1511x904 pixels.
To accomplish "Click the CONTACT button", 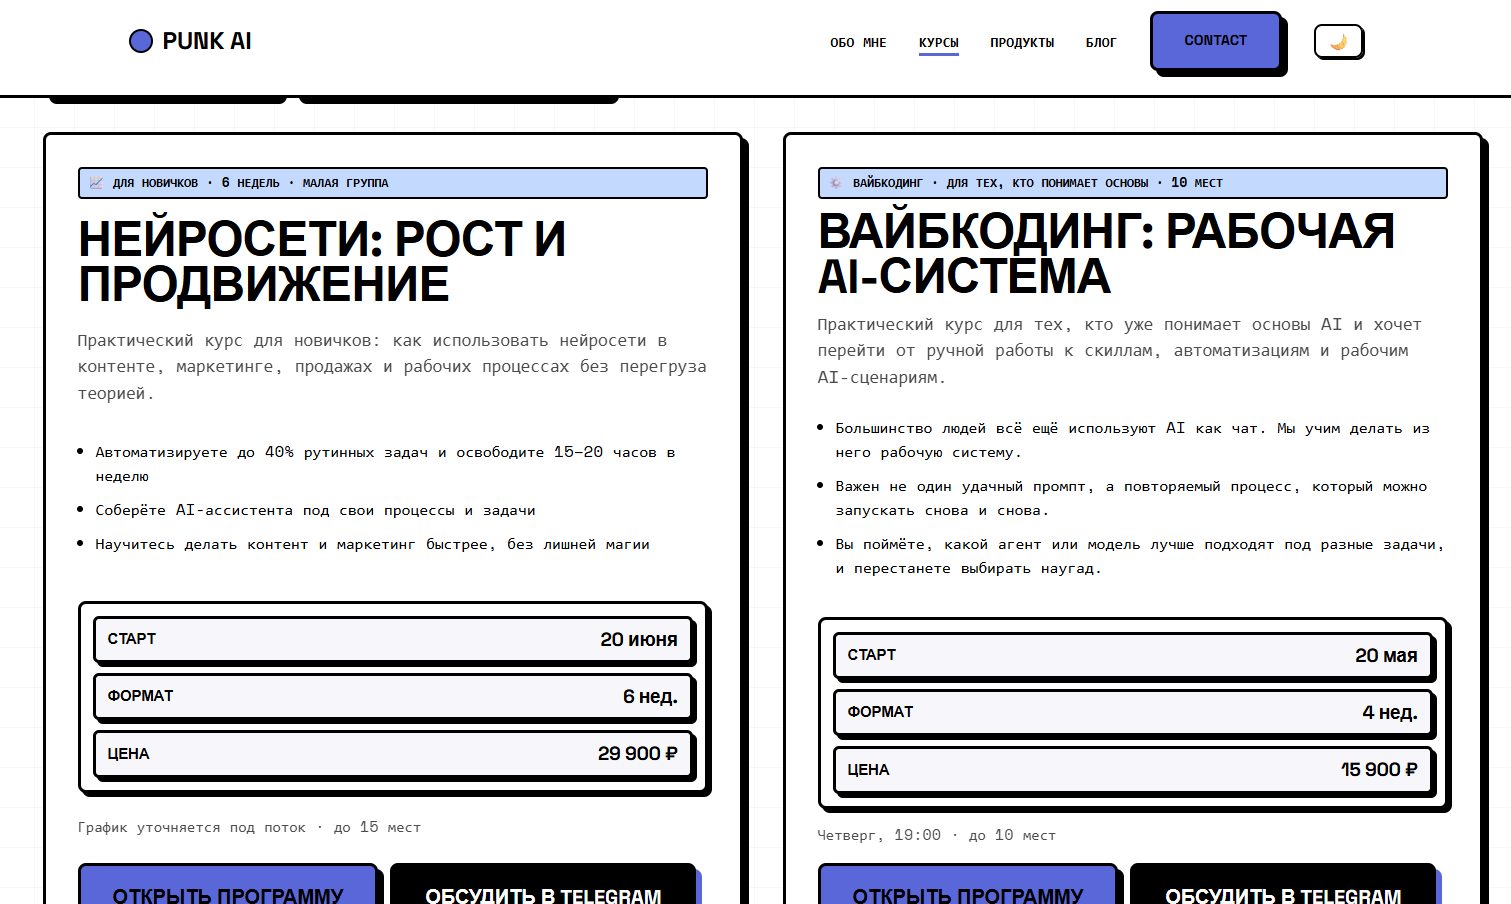I will (x=1216, y=41).
